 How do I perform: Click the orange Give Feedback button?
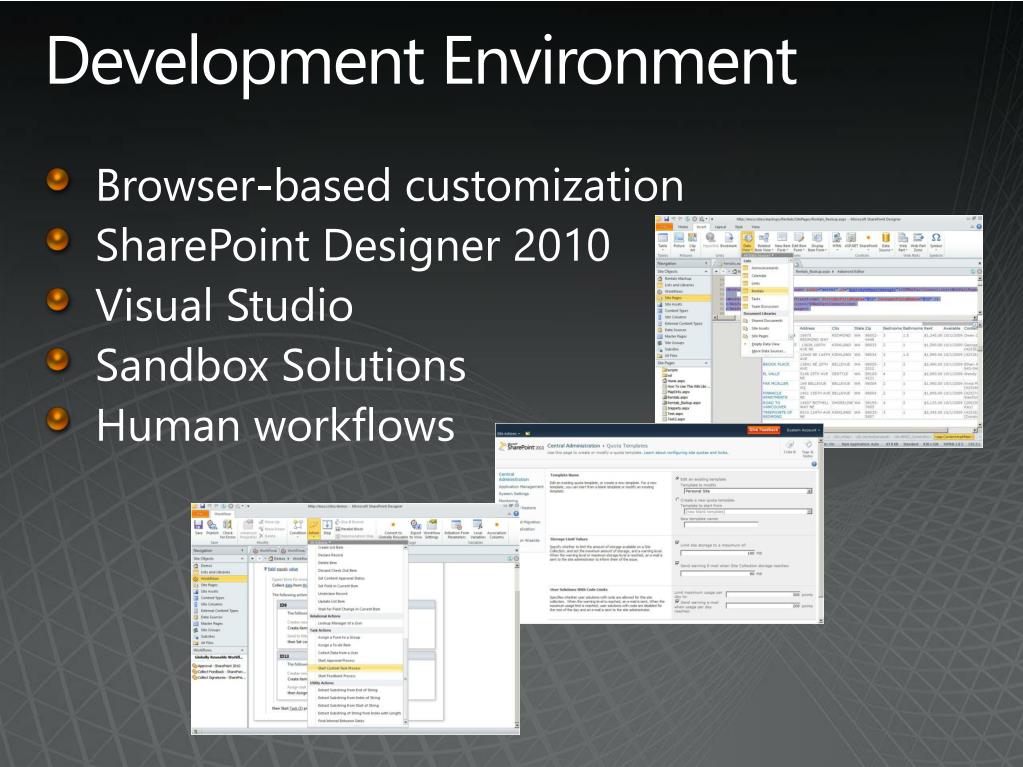click(x=764, y=430)
